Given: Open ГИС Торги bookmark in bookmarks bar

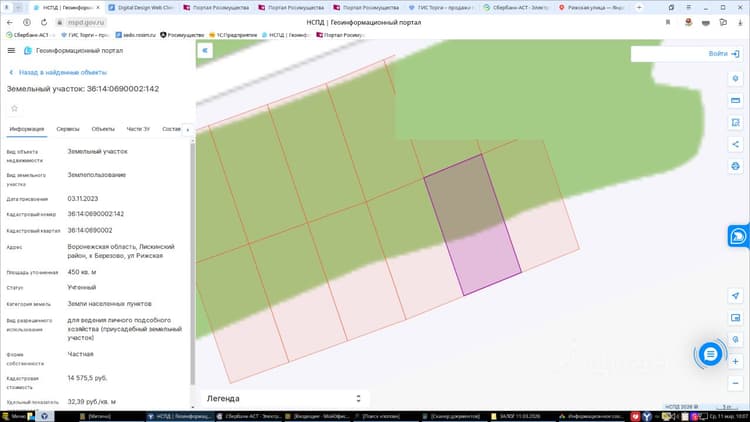Looking at the screenshot, I should (x=85, y=35).
